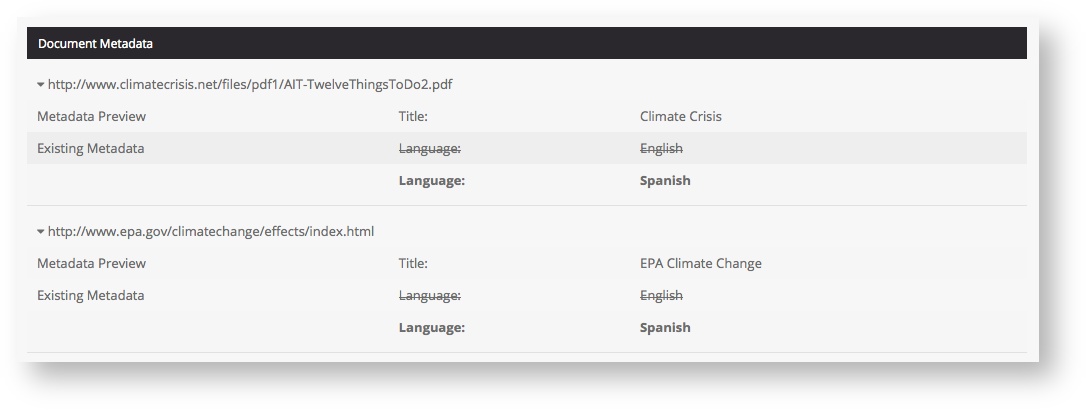Click Existing Metadata in the climatecrisis.net section
This screenshot has width=1087, height=410.
tap(90, 149)
